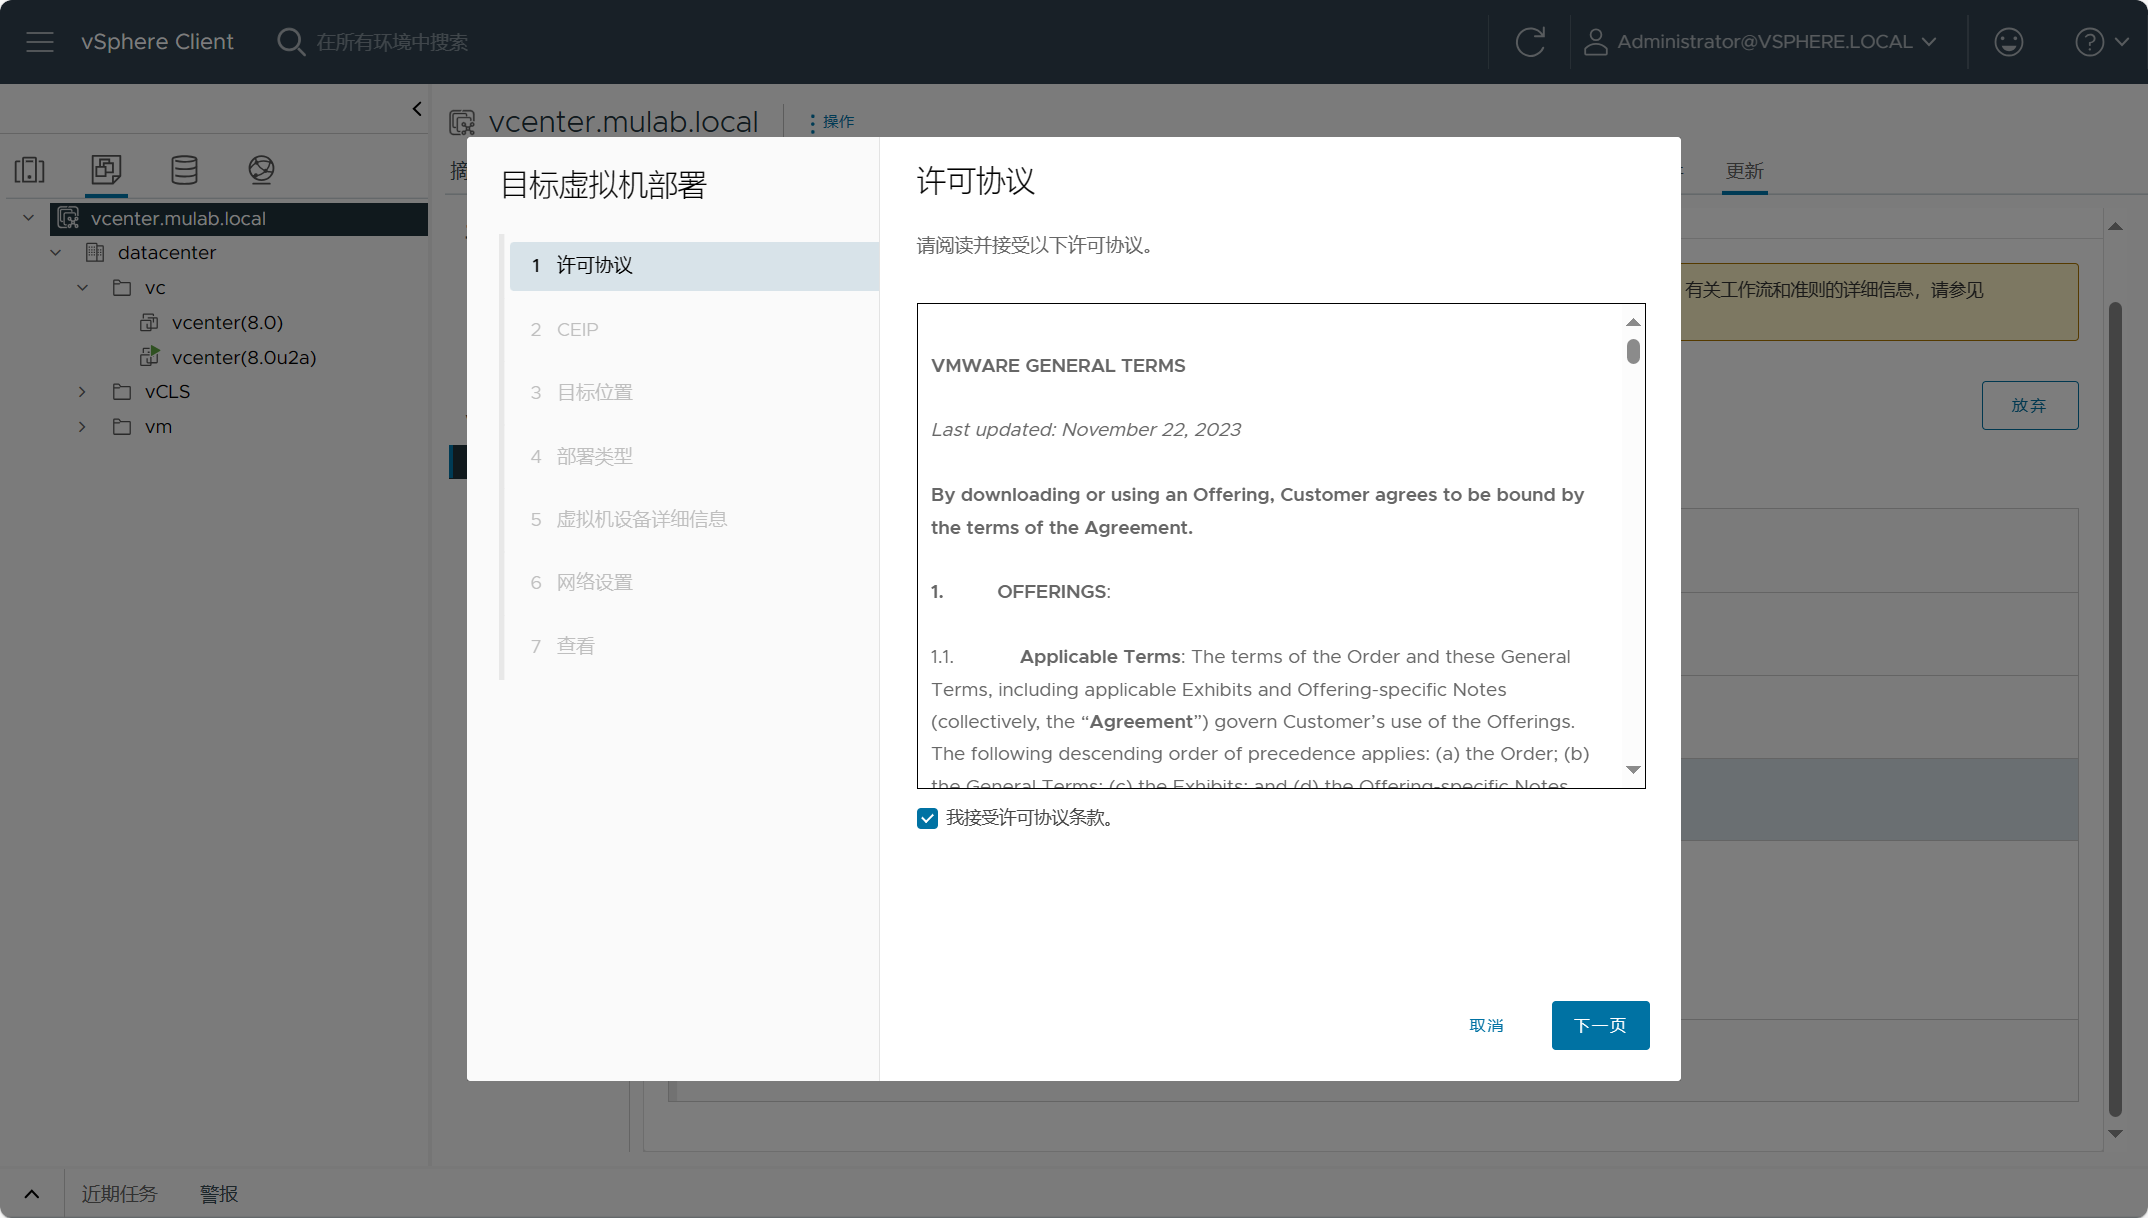Expand the vCLS folder node
Screen dimensions: 2148x1218
click(83, 392)
